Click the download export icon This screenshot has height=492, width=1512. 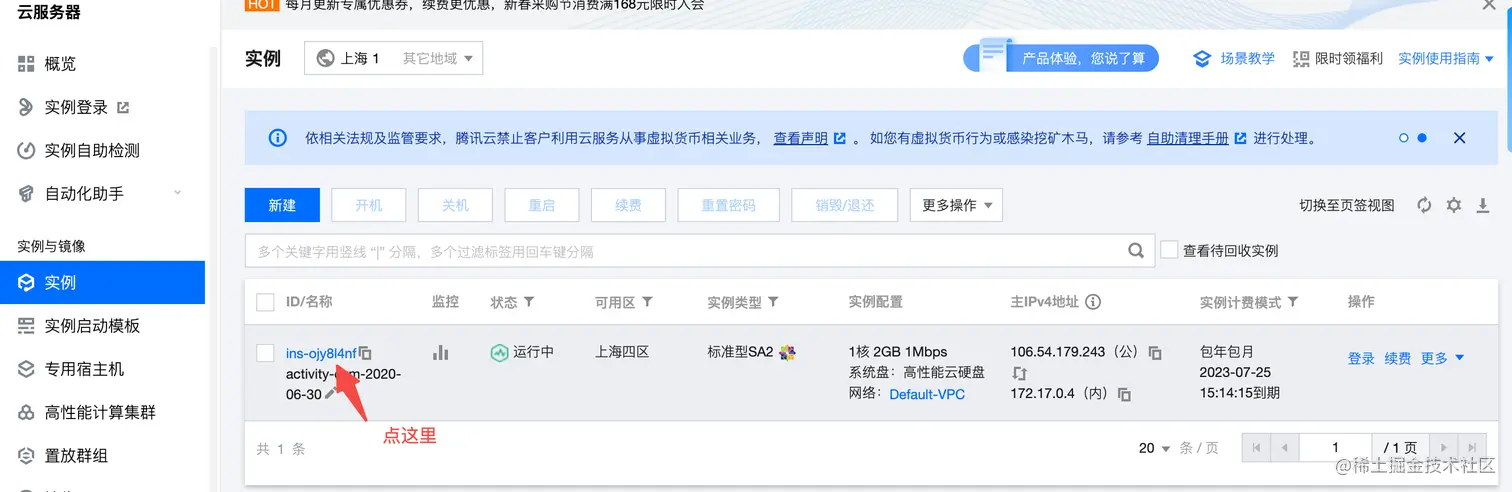tap(1483, 205)
